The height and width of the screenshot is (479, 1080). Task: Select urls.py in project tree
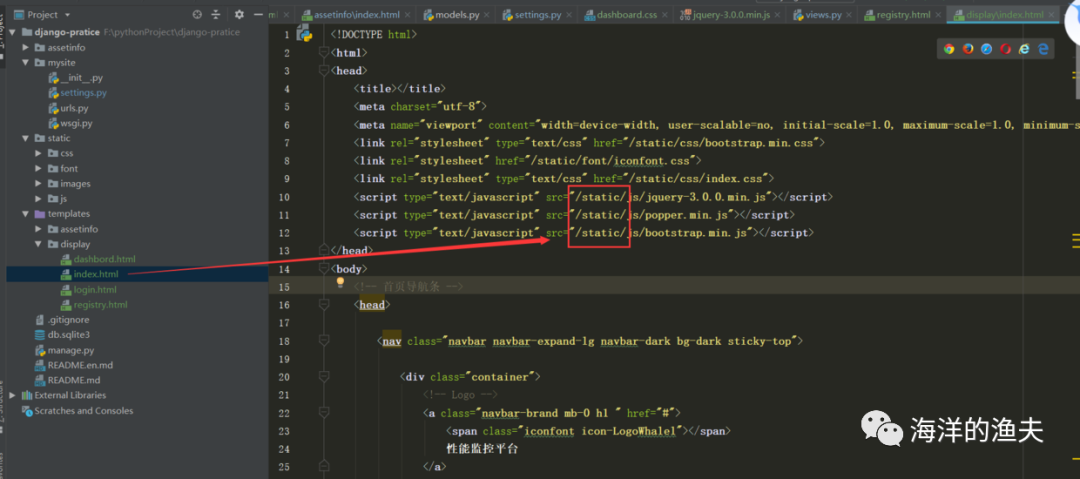(x=74, y=108)
